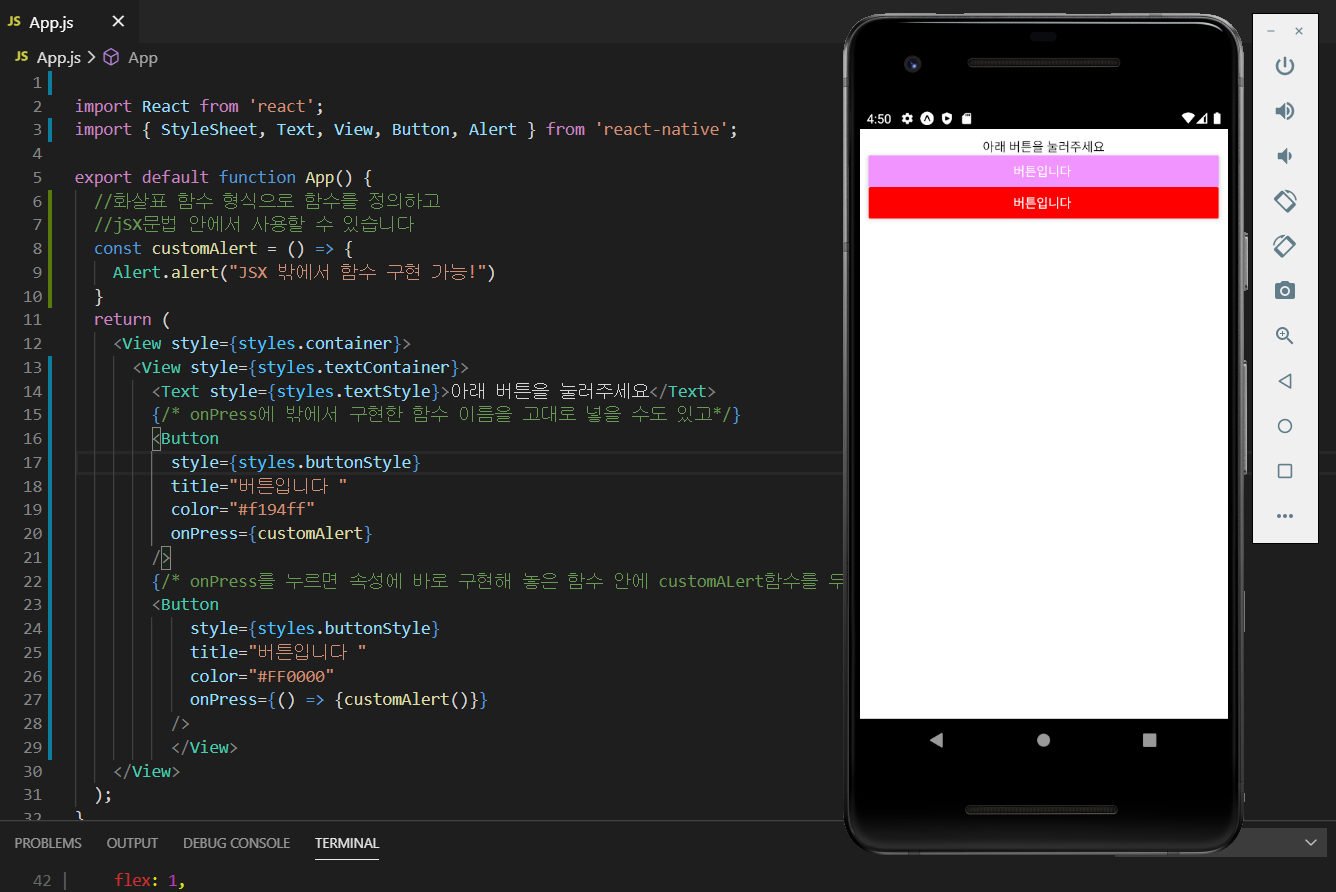Click "flex: 1," text in terminal
Image resolution: width=1336 pixels, height=892 pixels.
[150, 880]
